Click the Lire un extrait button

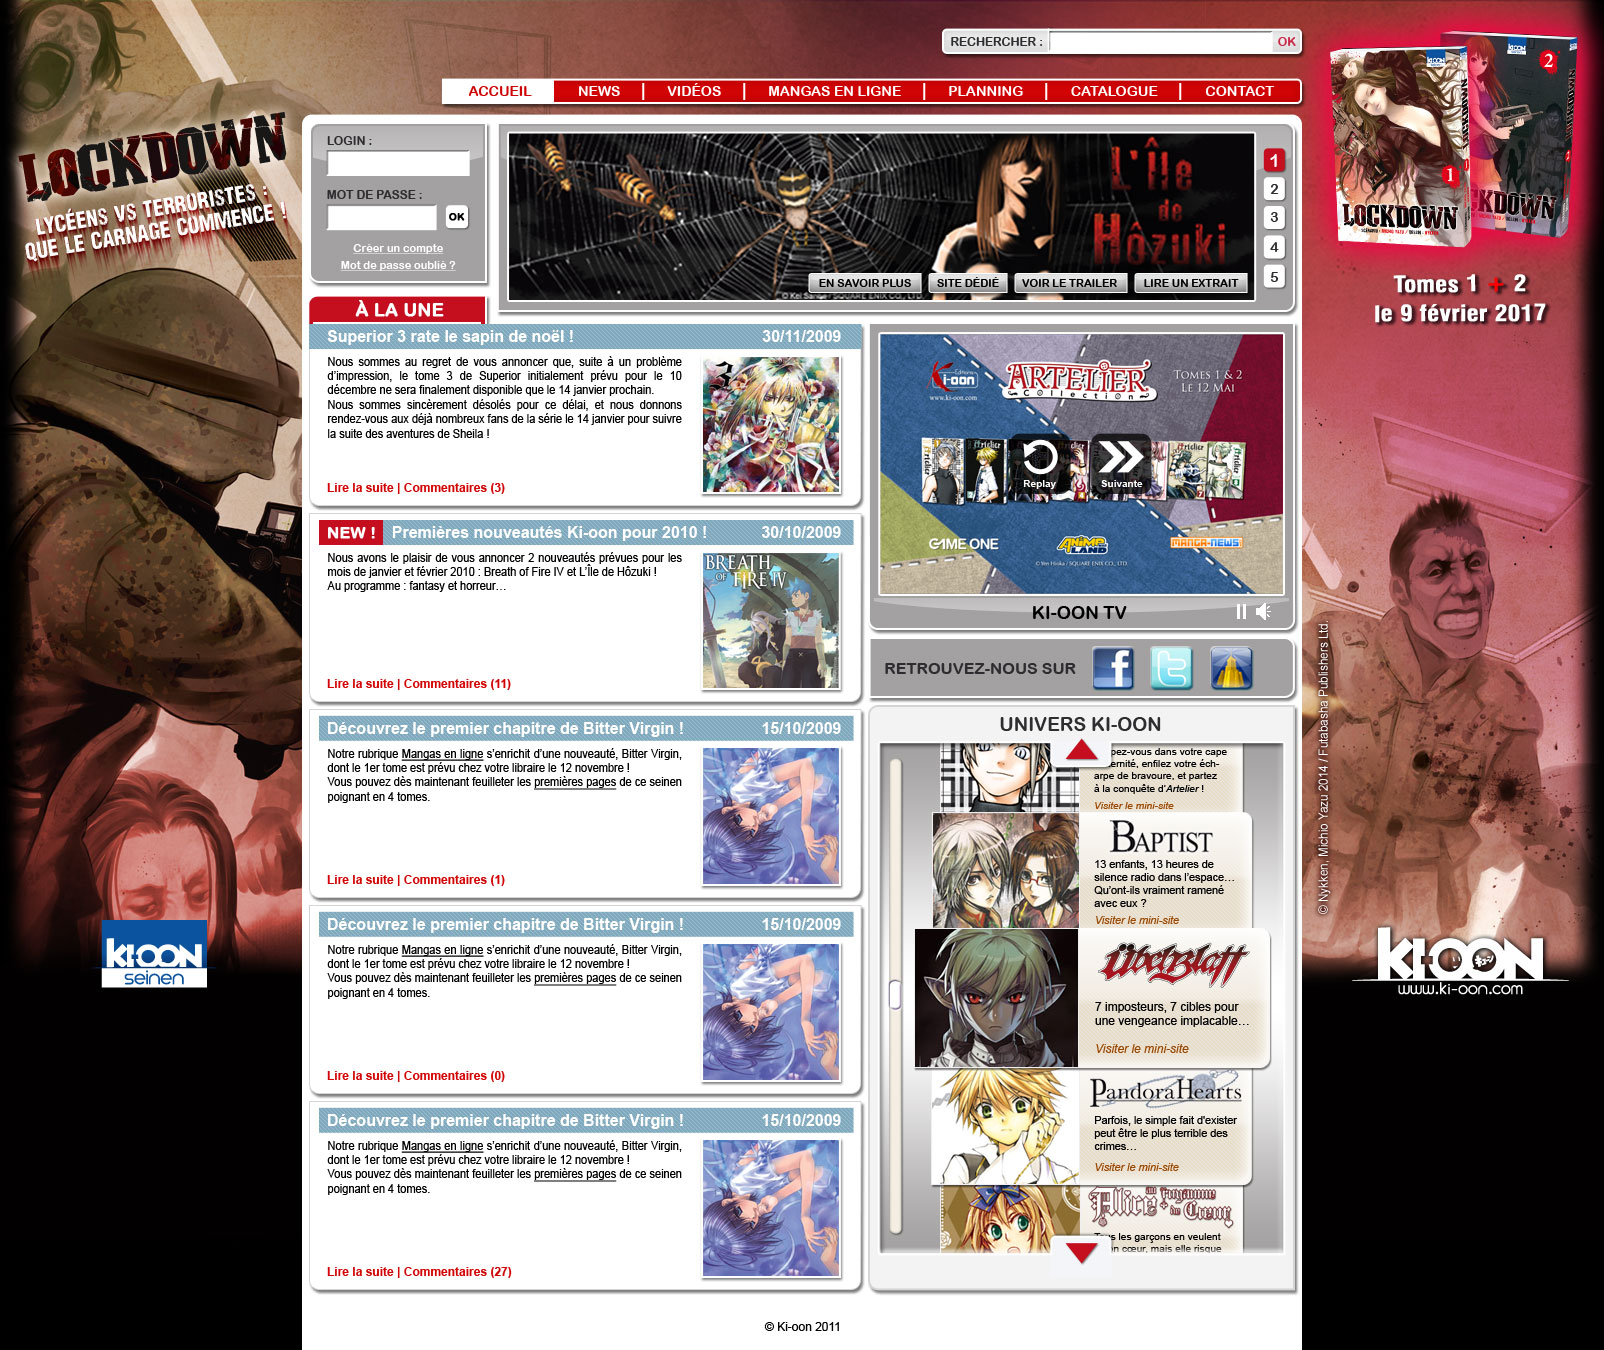pyautogui.click(x=1190, y=283)
